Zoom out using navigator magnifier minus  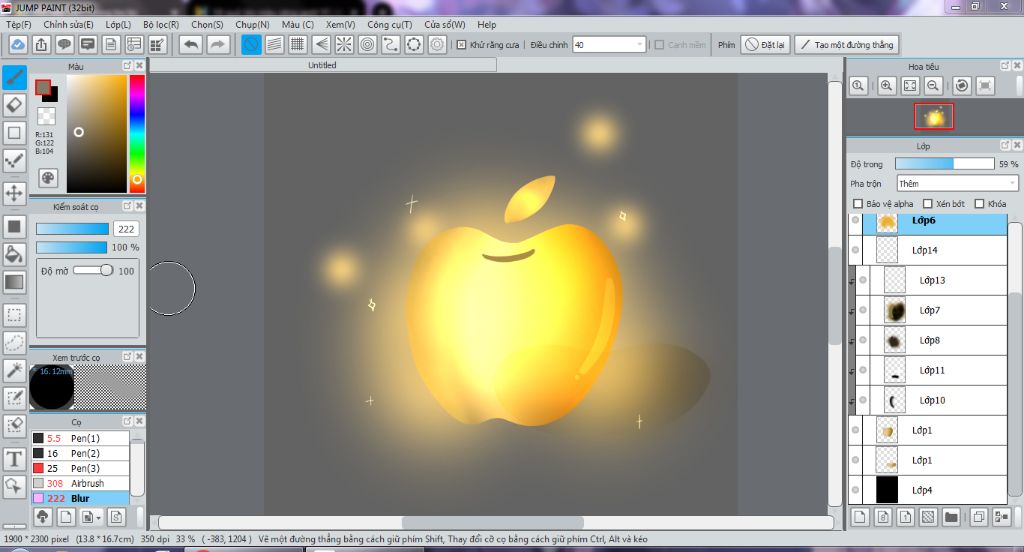[x=933, y=86]
